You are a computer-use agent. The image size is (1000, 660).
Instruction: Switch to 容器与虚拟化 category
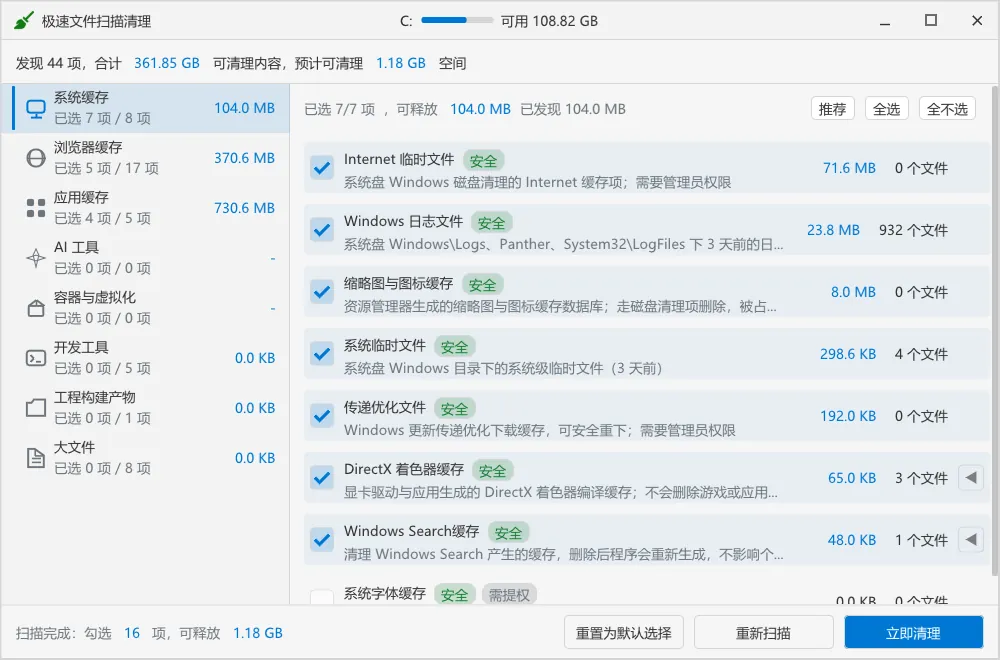(x=145, y=307)
